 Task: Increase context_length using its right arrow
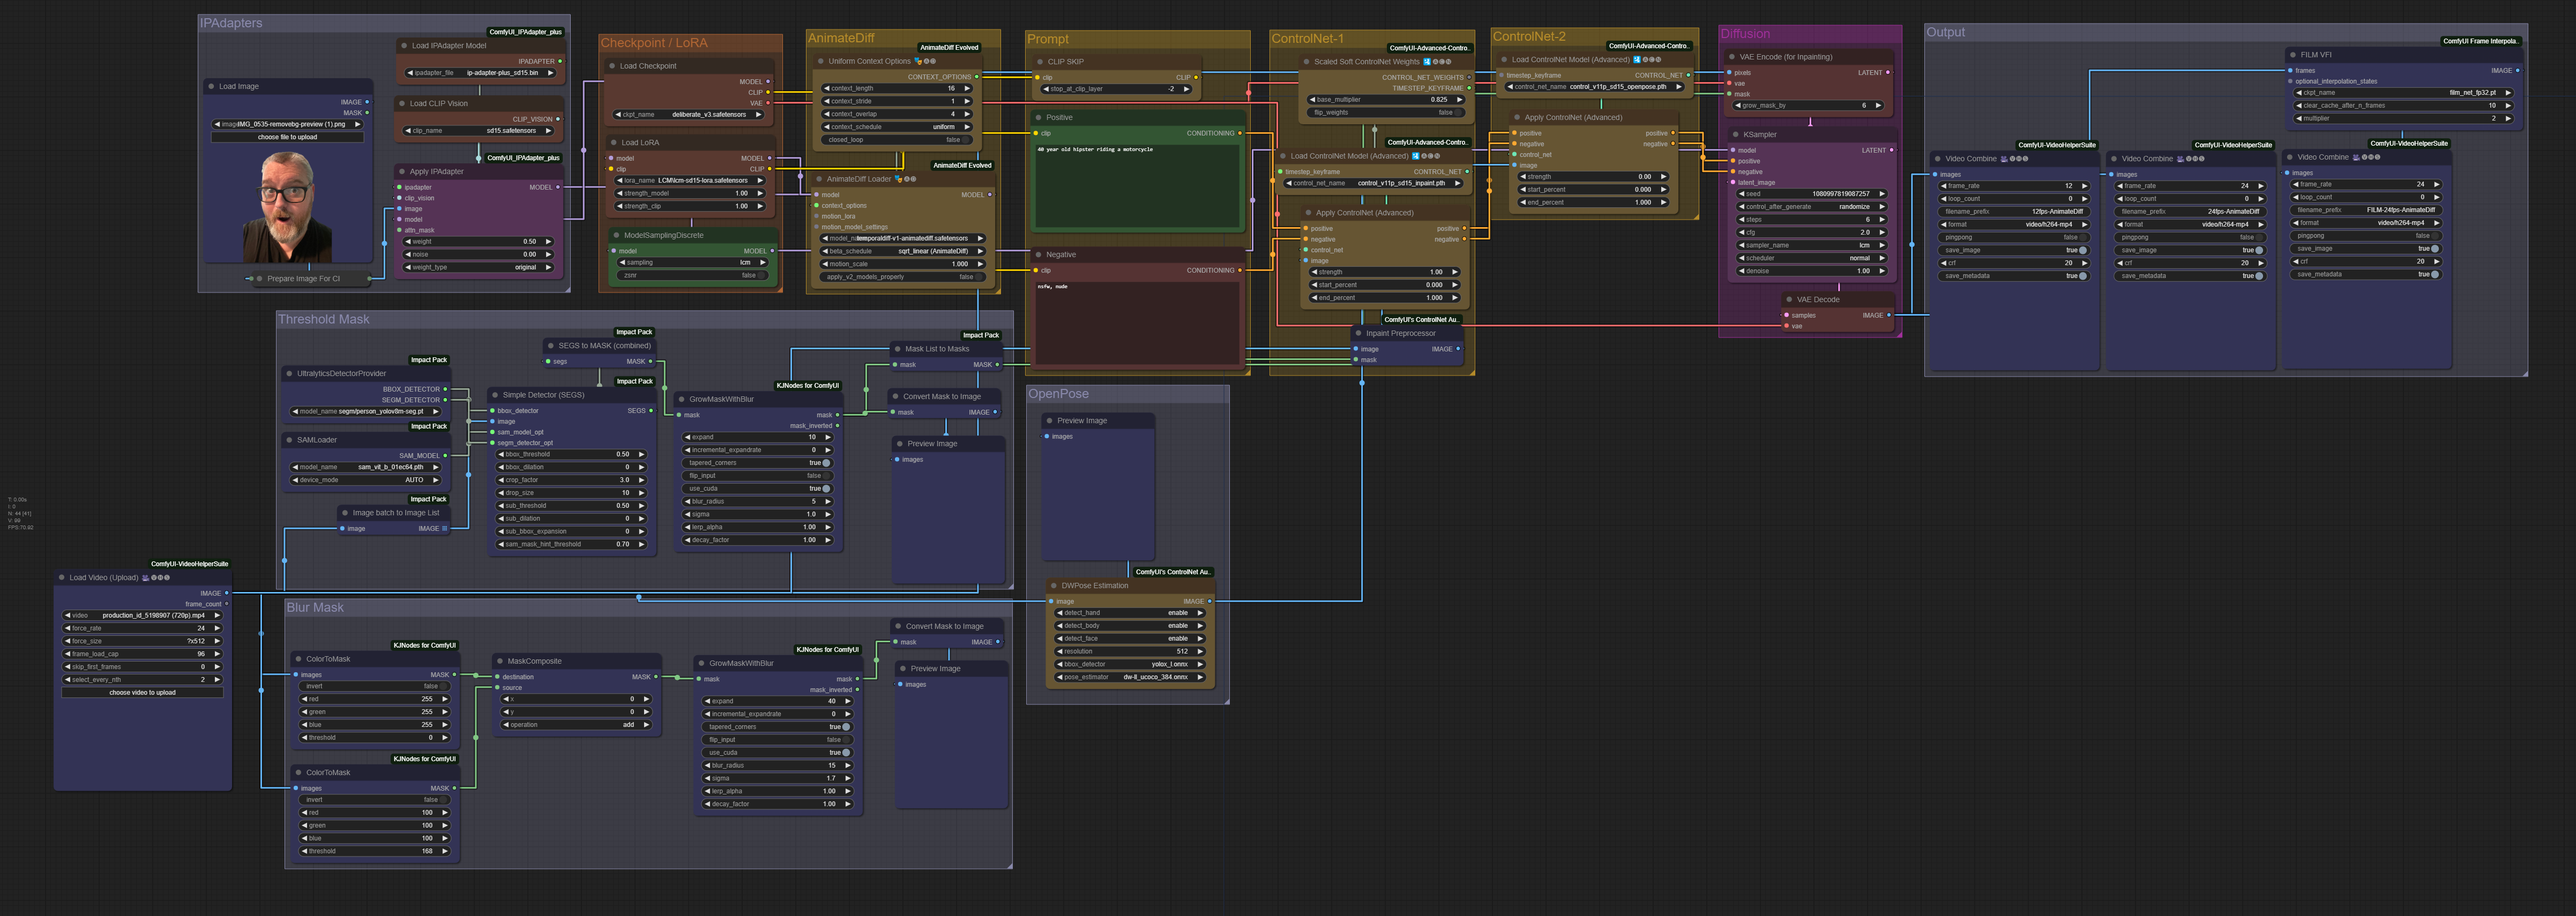[x=967, y=88]
